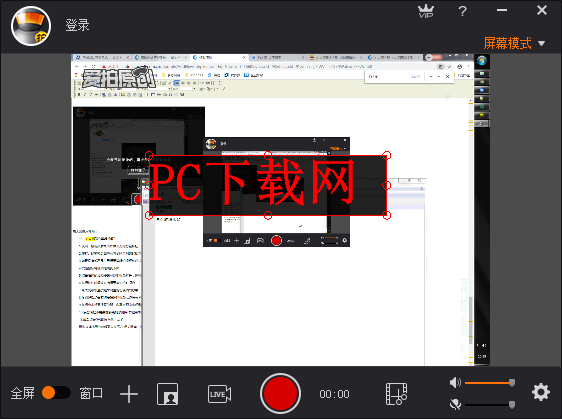Toggle the muted microphone icon
562x419 pixels.
455,405
